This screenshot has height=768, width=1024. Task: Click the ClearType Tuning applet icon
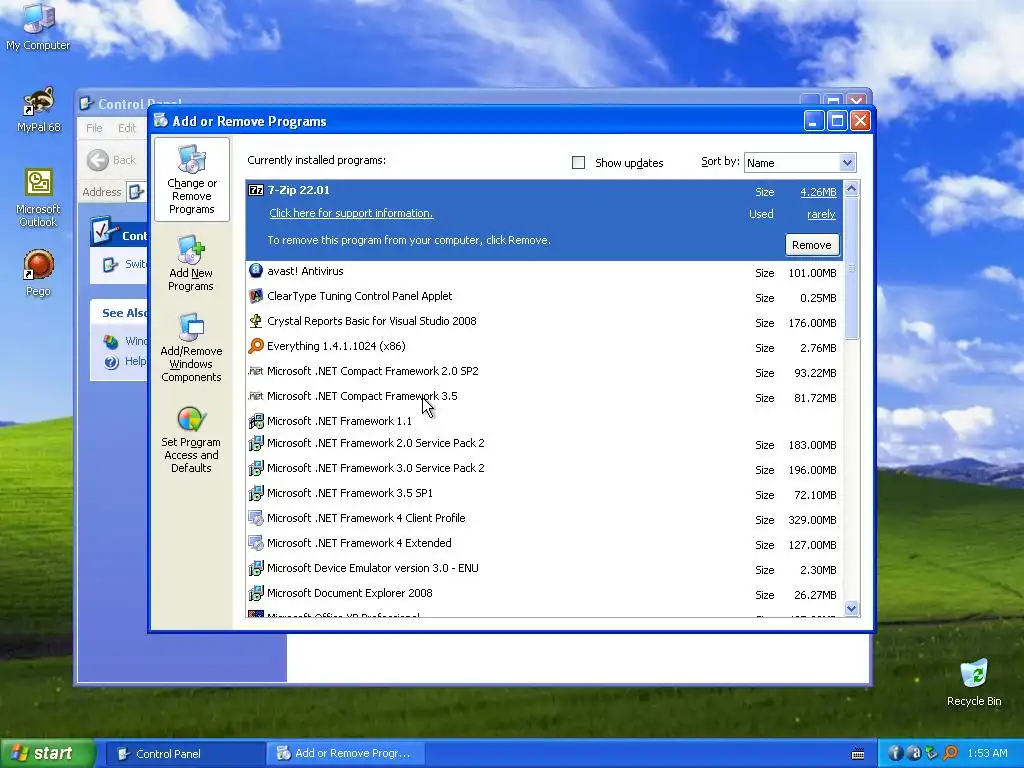point(256,296)
